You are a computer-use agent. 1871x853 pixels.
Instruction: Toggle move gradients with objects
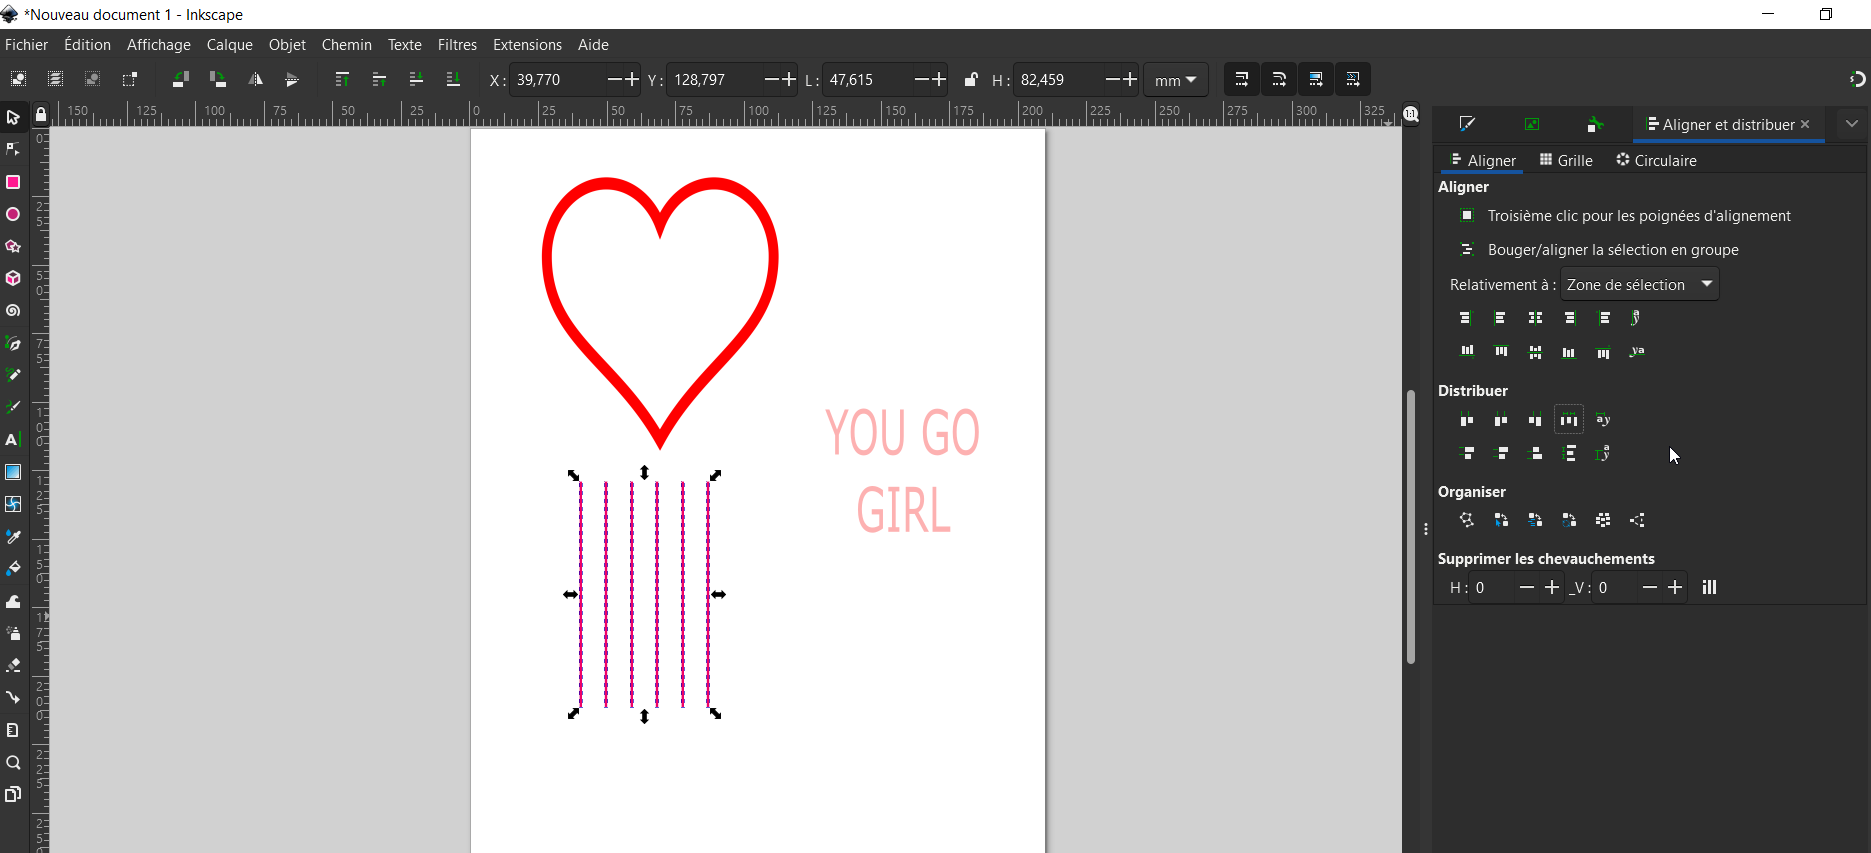coord(1315,79)
